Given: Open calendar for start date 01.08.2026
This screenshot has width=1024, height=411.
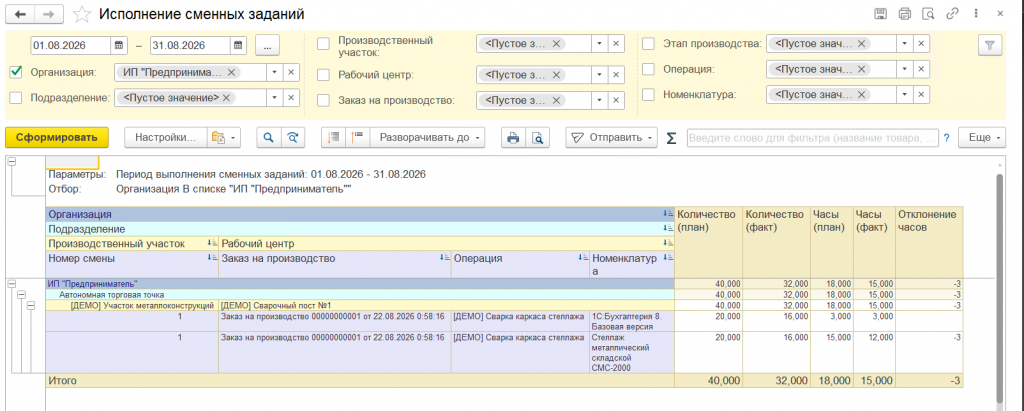Looking at the screenshot, I should (119, 45).
